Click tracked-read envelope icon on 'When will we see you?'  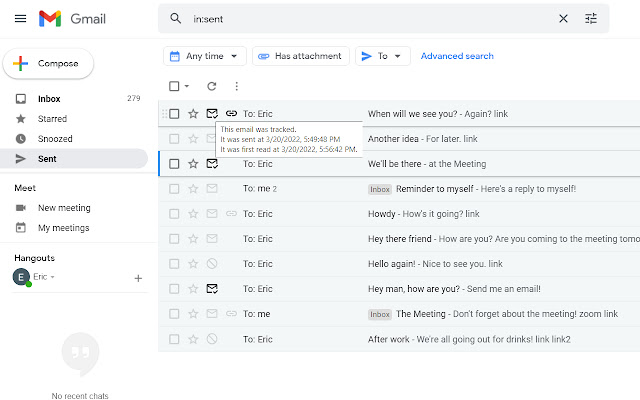[212, 113]
